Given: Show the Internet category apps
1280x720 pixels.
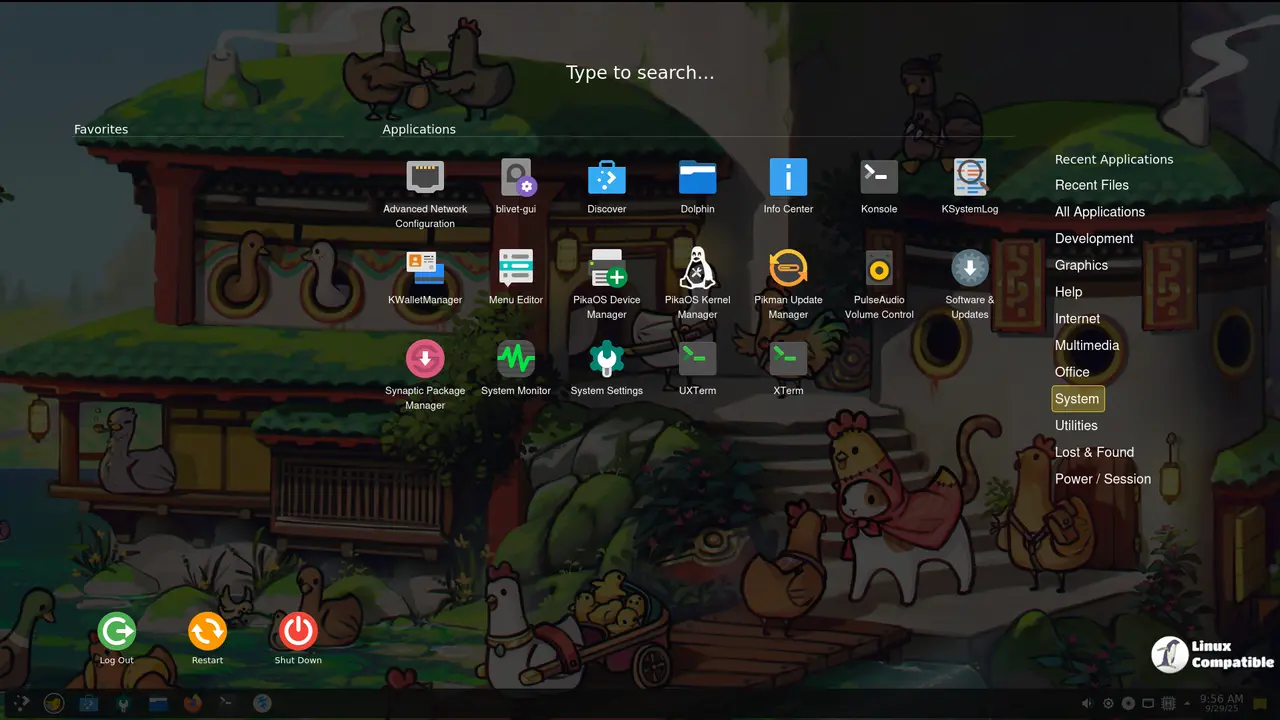Looking at the screenshot, I should [1077, 319].
